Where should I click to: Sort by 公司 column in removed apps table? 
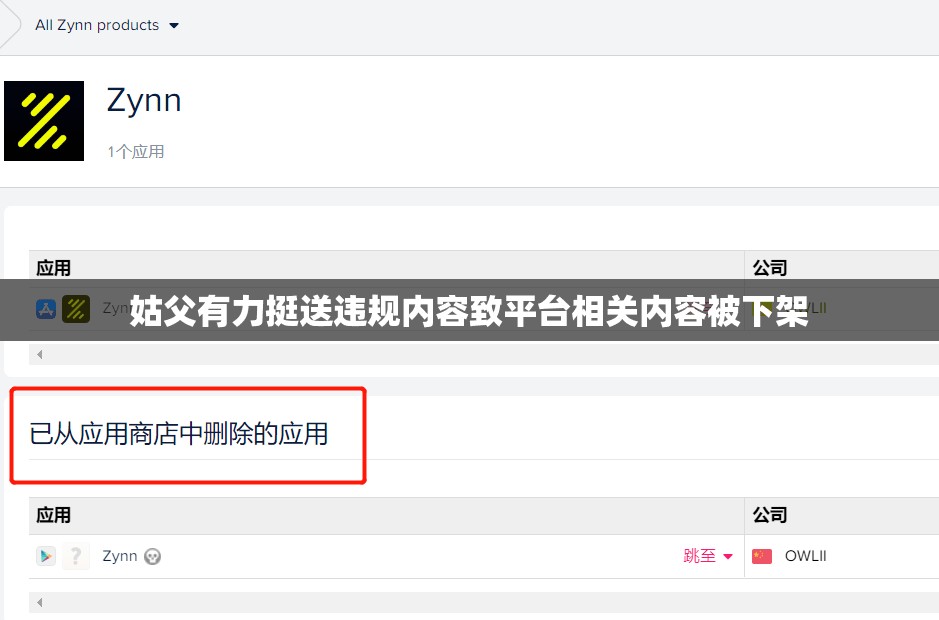click(770, 515)
